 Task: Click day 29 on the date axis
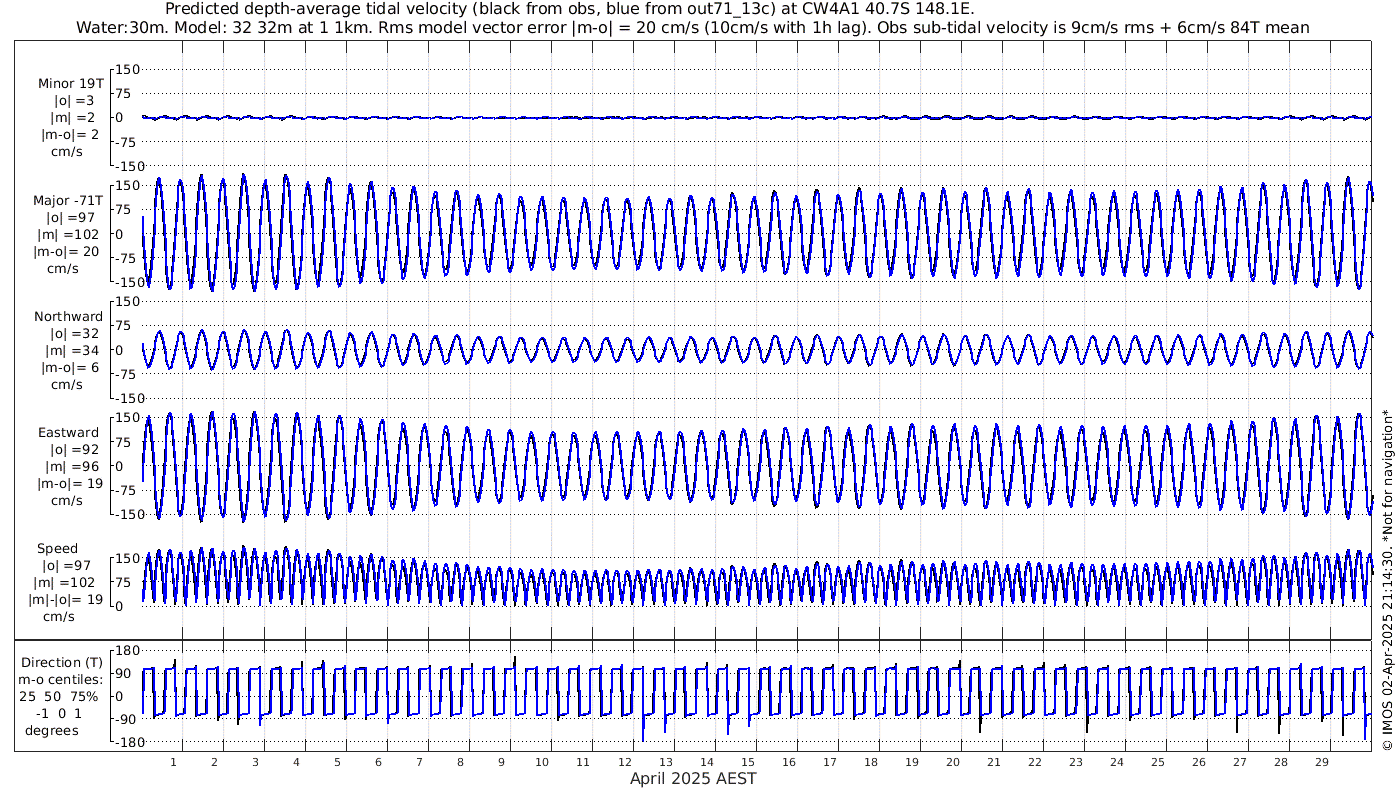1321,762
